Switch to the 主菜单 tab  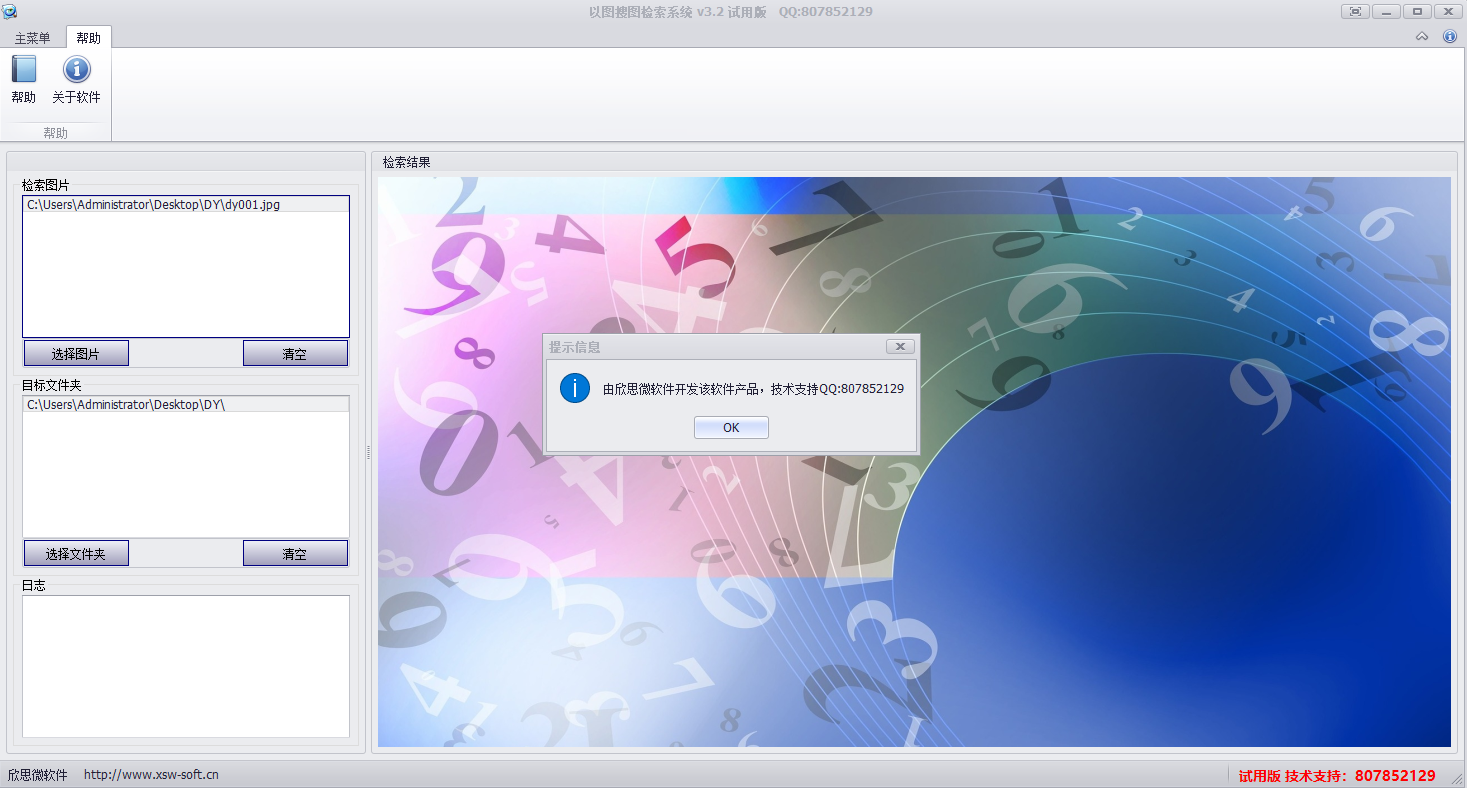(x=32, y=38)
